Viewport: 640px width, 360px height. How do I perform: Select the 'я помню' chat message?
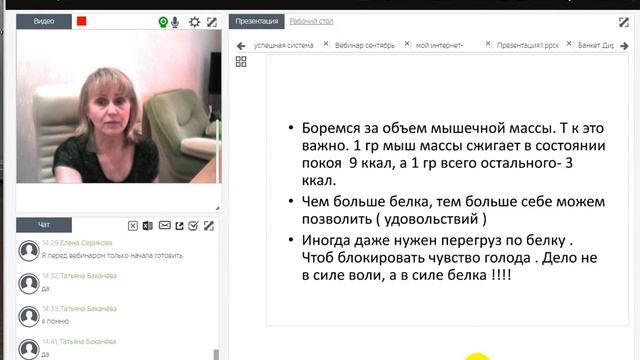(56, 322)
